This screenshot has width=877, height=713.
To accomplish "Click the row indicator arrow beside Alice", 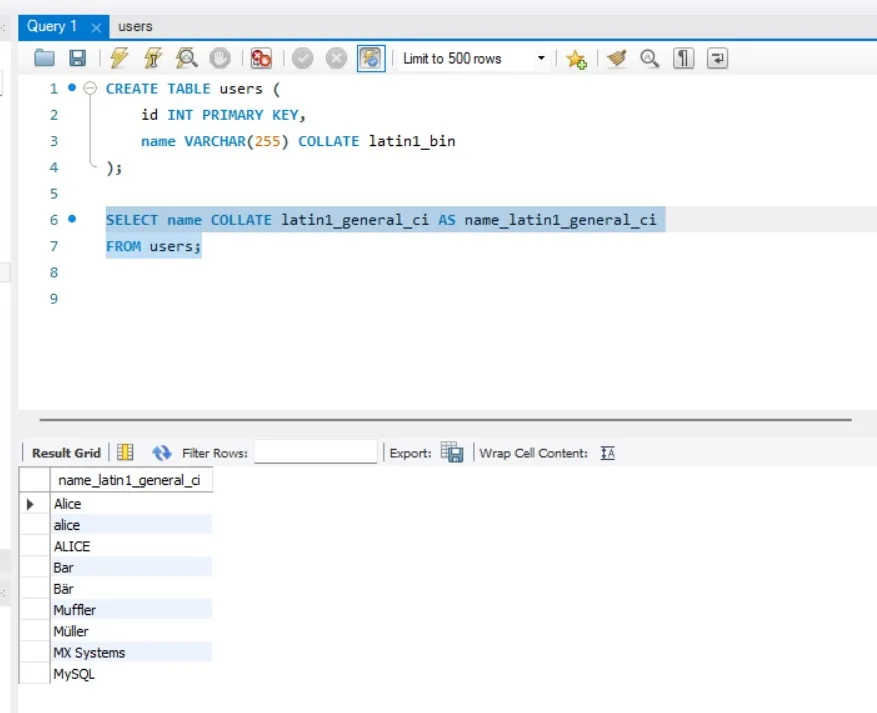I will coord(30,504).
